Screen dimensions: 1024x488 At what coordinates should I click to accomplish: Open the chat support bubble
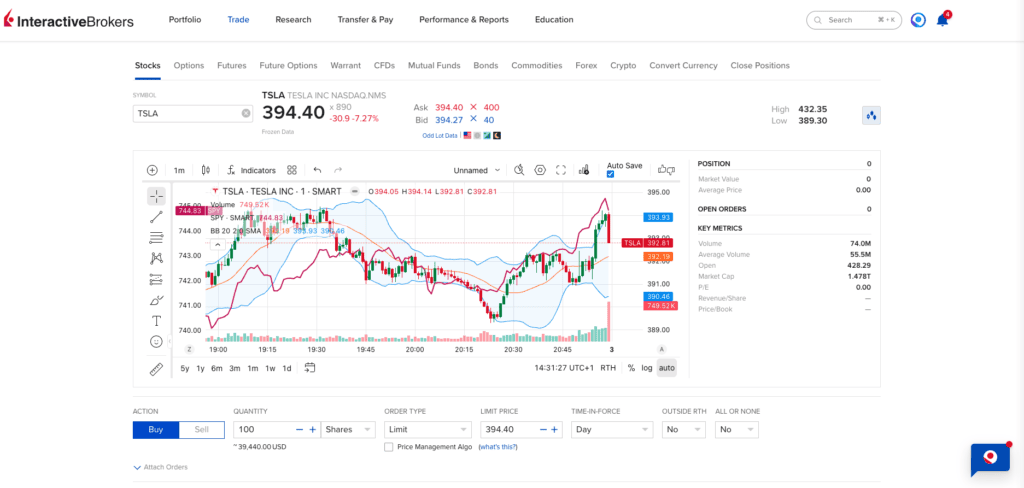click(x=990, y=459)
